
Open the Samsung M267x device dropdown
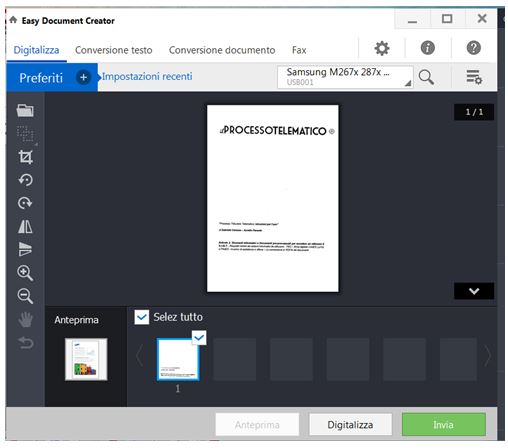coord(345,77)
